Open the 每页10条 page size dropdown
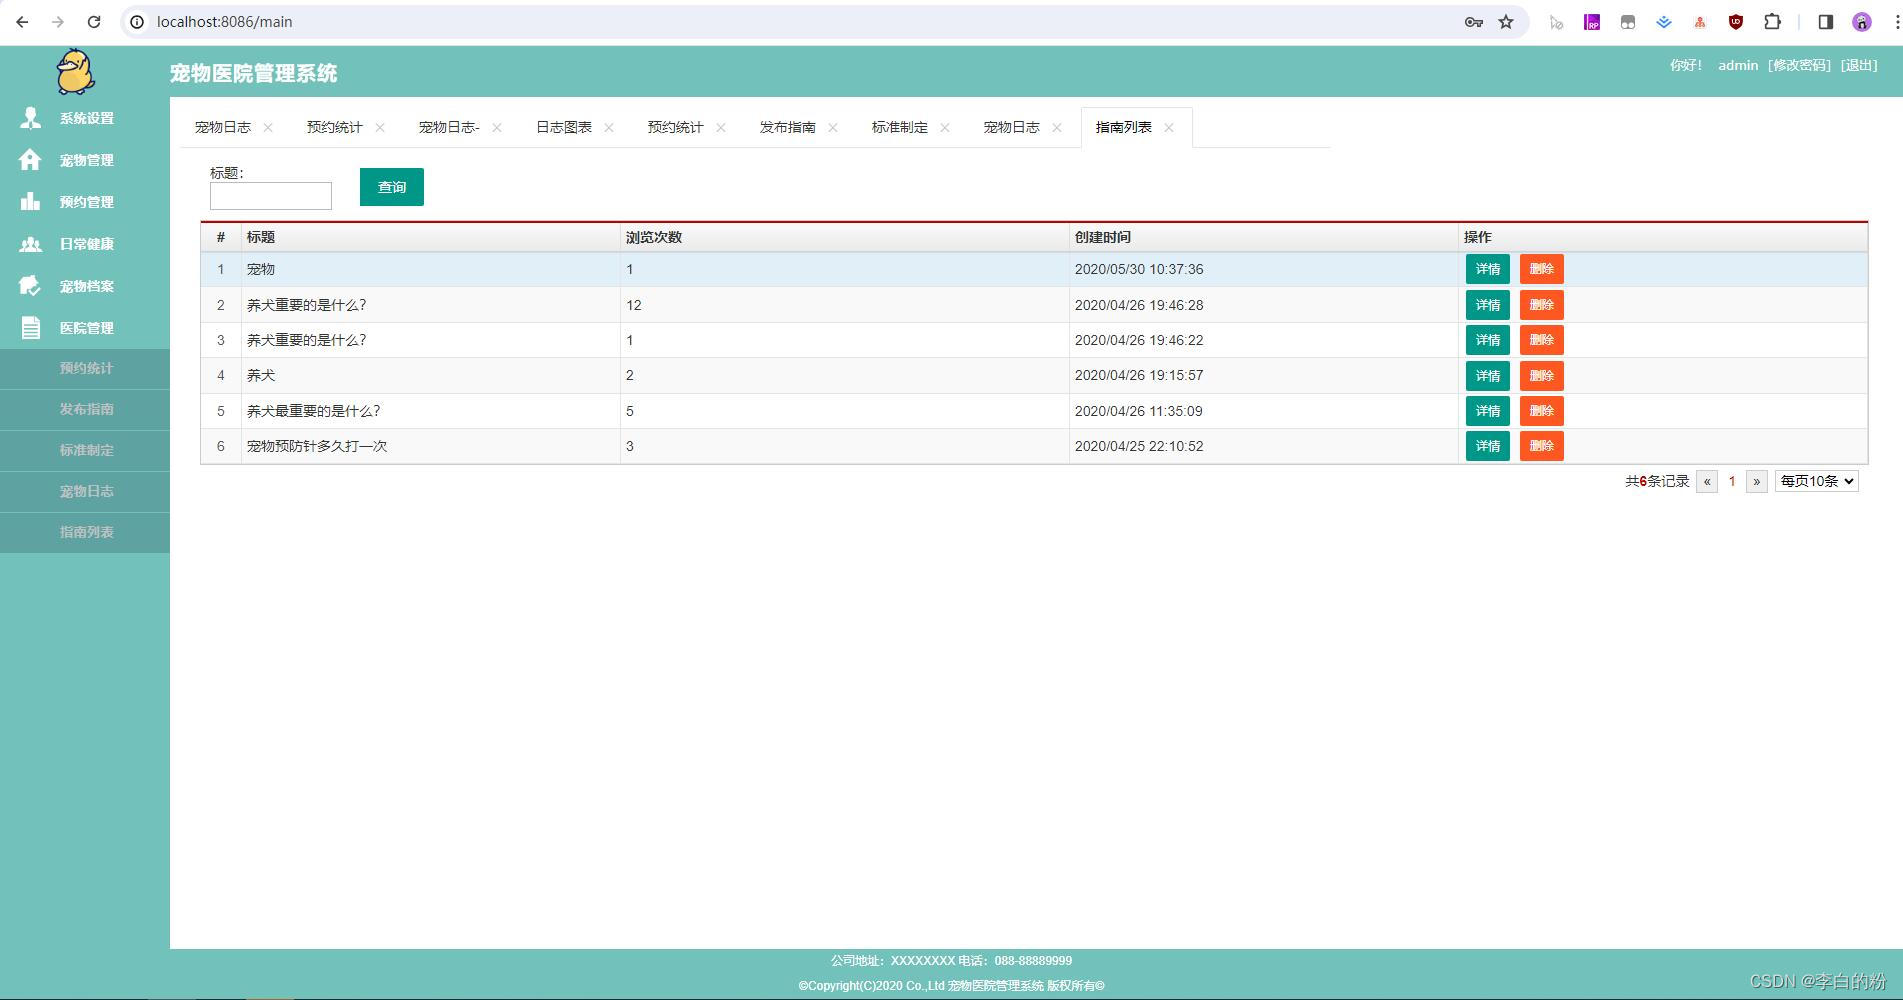 [1816, 481]
